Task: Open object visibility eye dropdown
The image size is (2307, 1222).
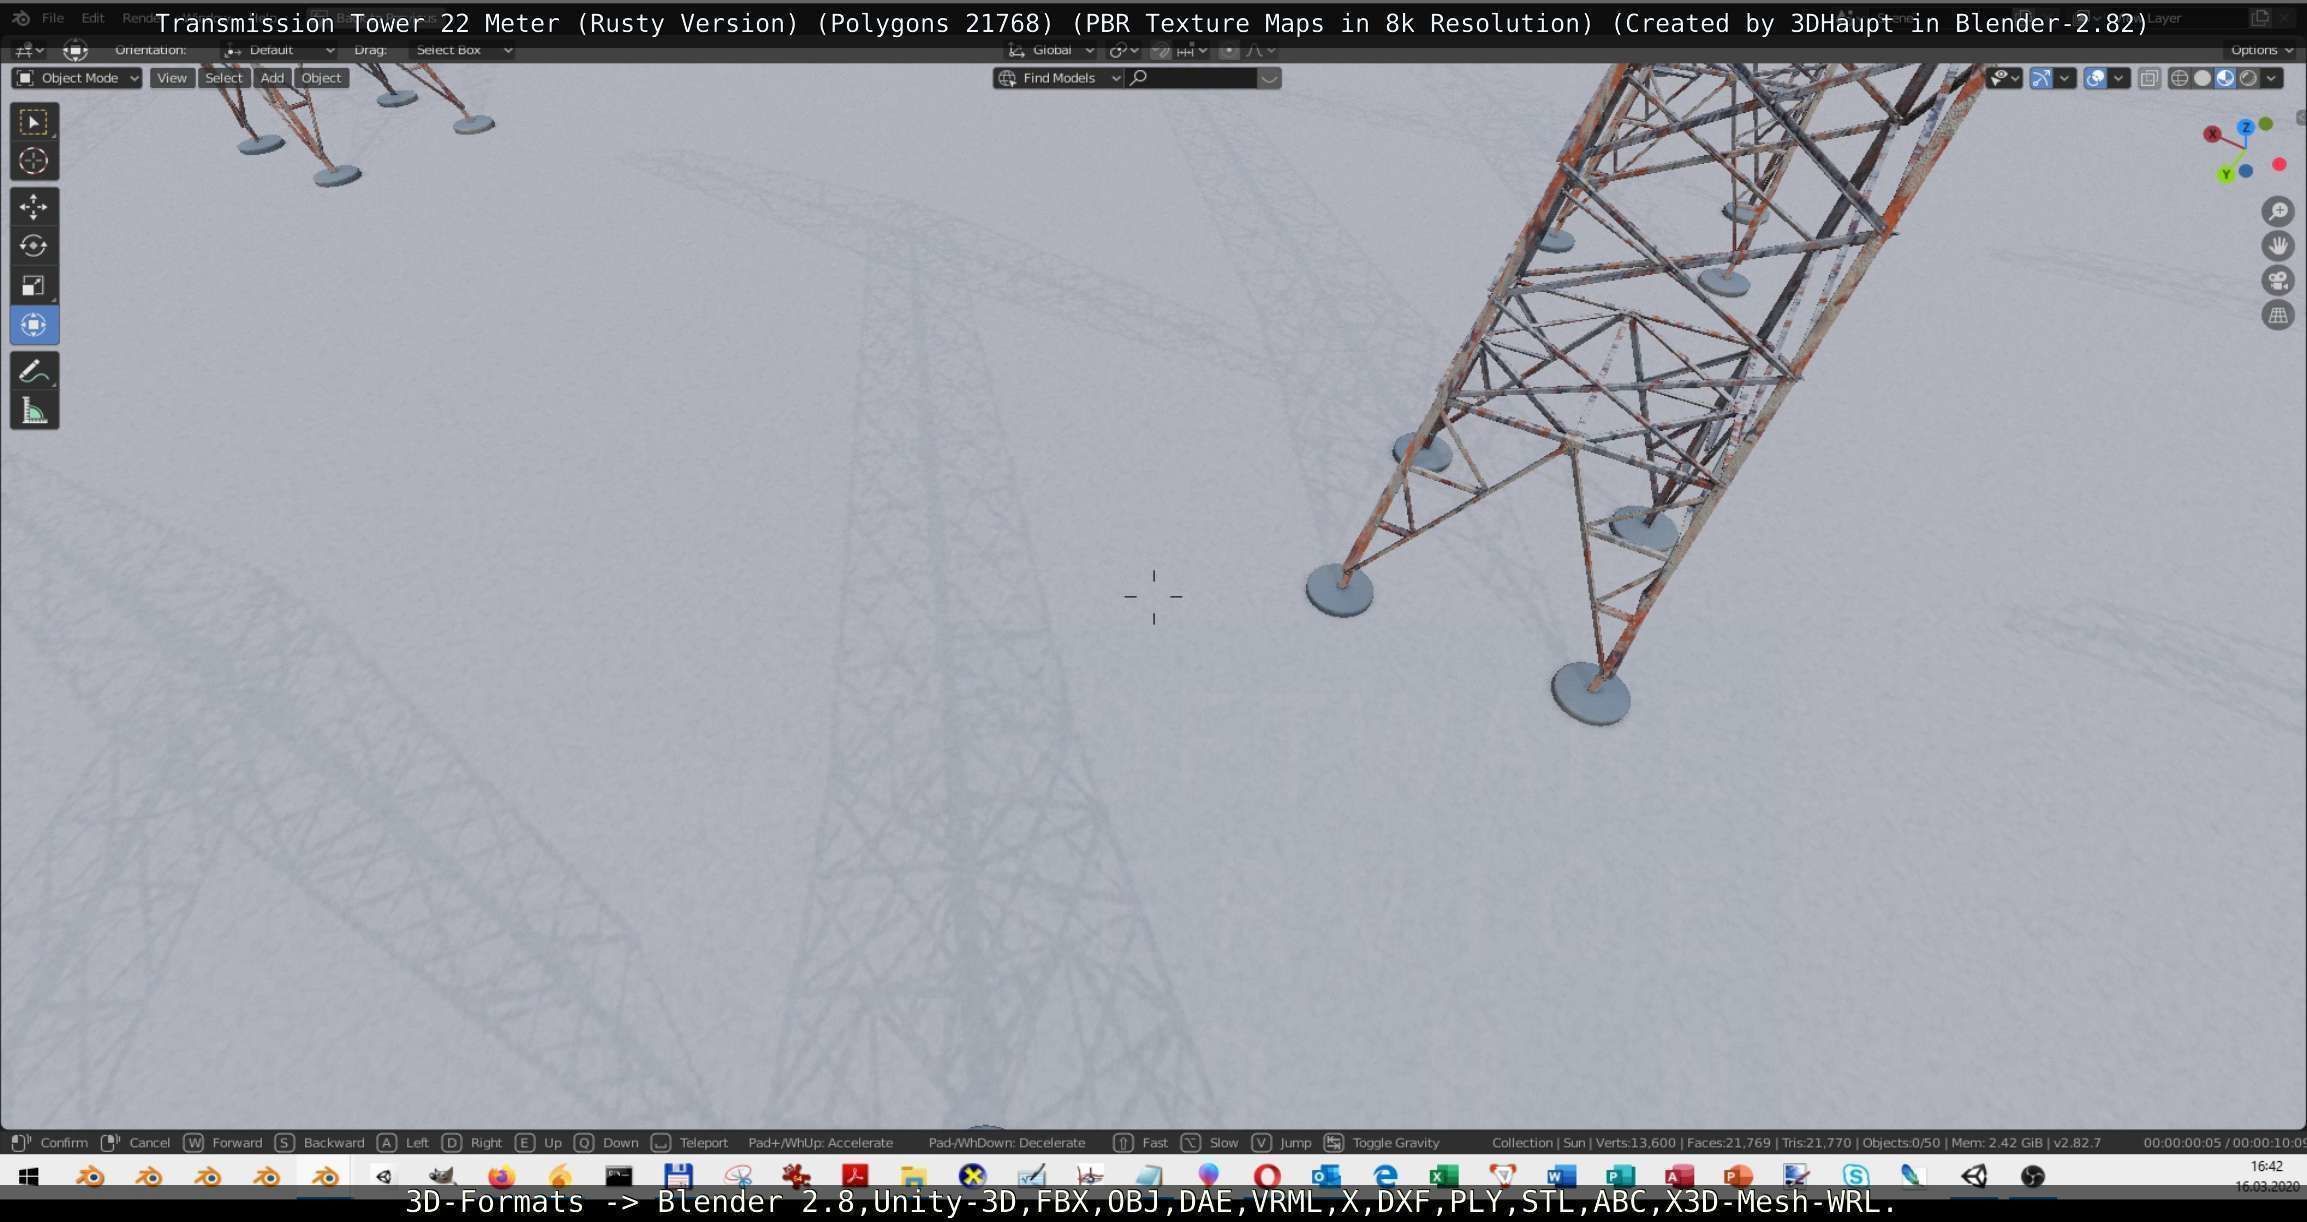Action: click(2006, 78)
